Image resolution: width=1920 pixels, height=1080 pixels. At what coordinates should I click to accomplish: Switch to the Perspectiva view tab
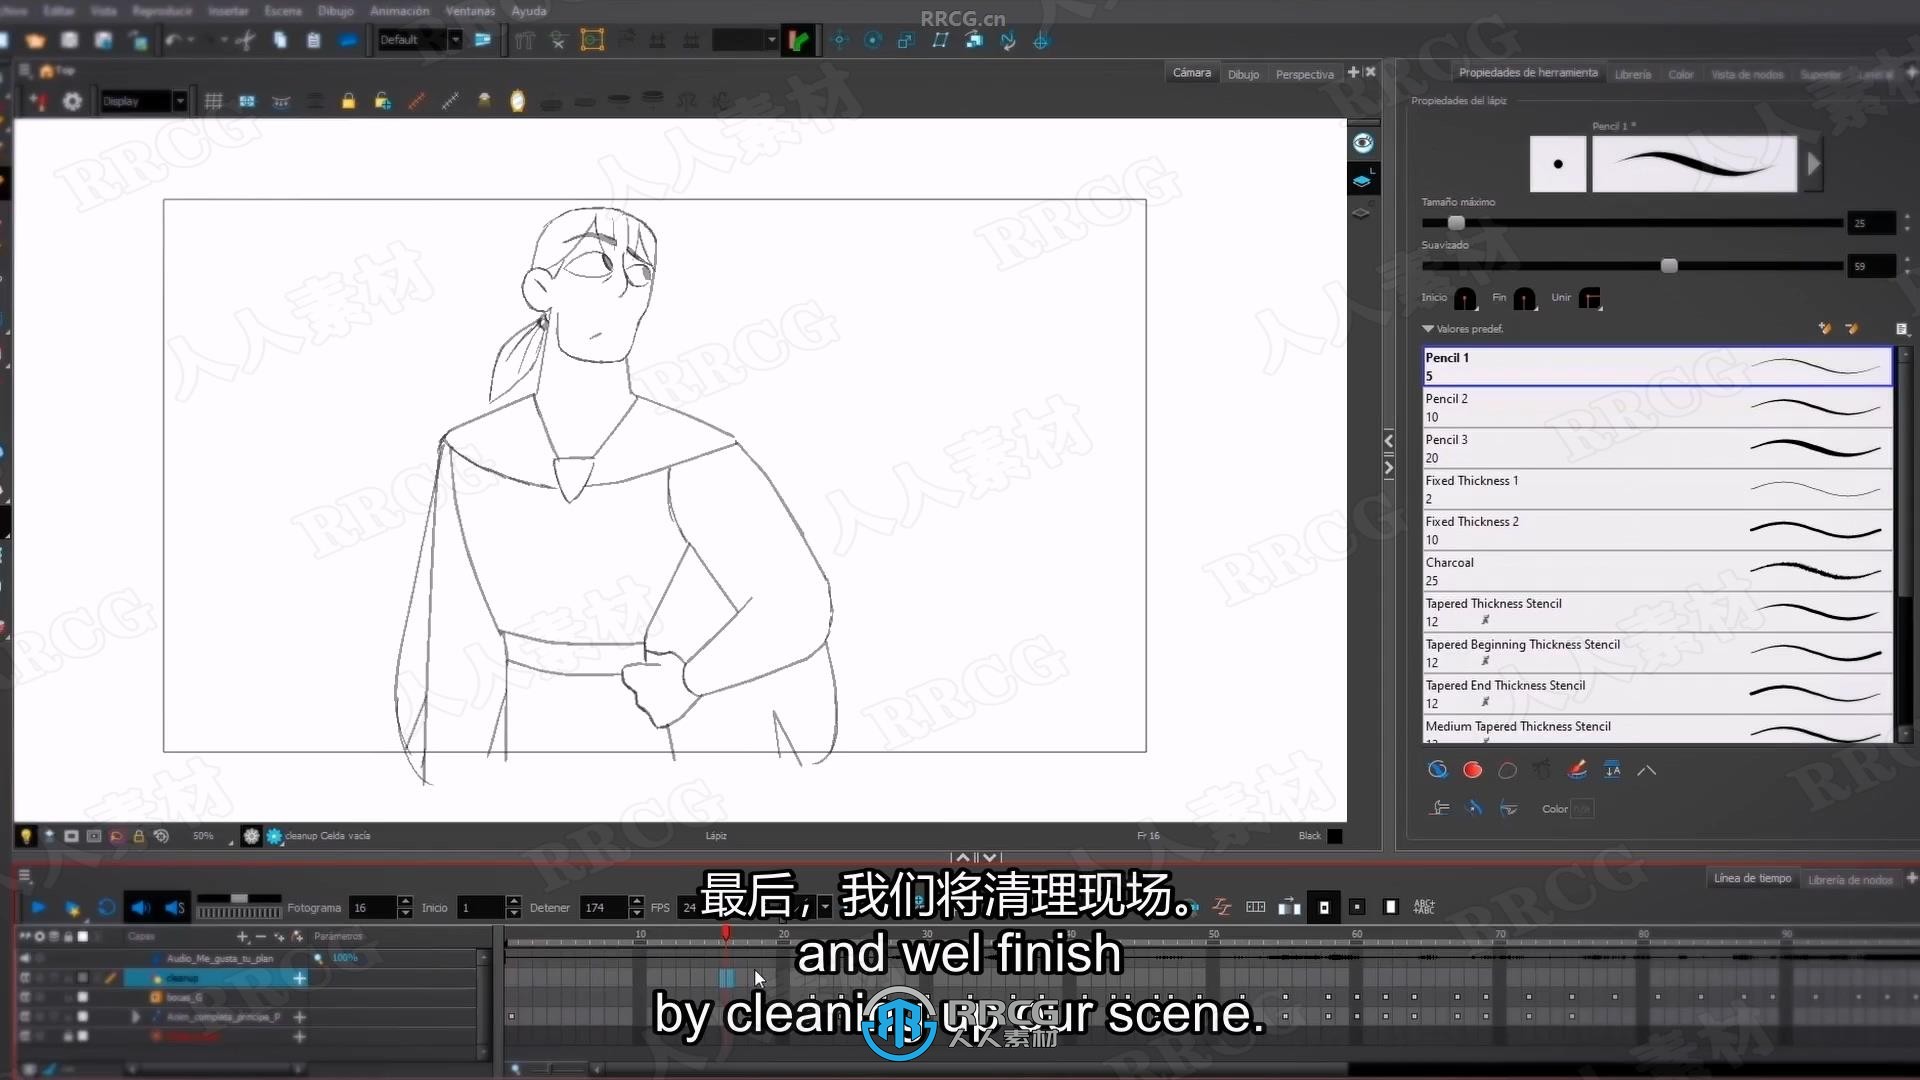tap(1304, 74)
